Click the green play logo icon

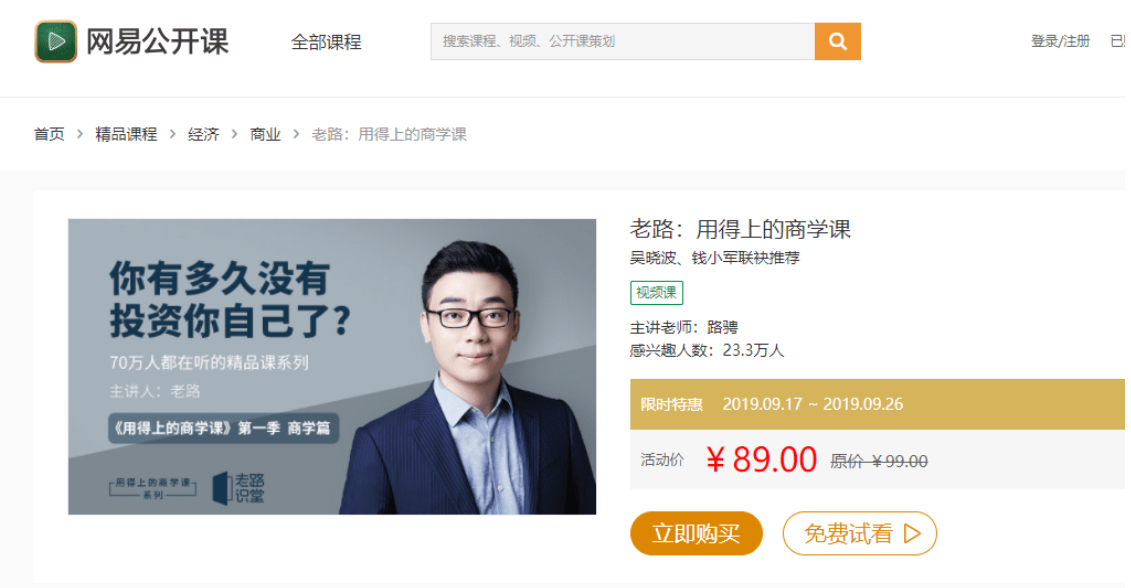click(x=56, y=41)
